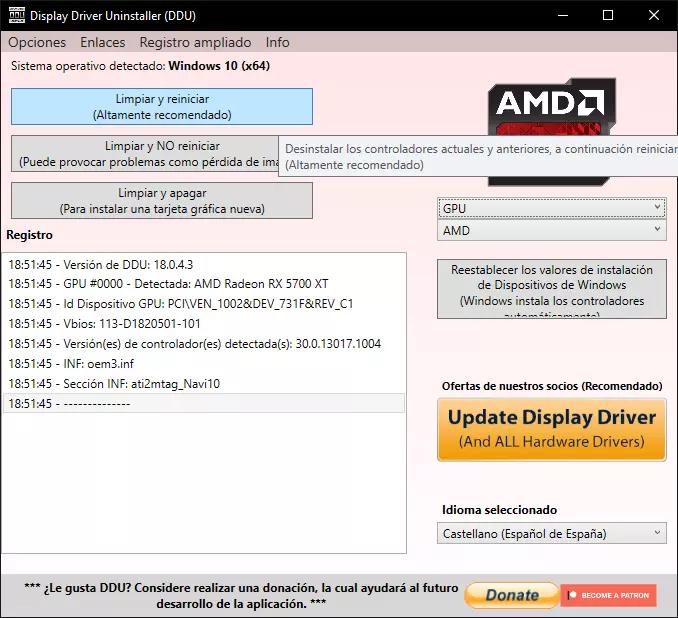Image resolution: width=678 pixels, height=618 pixels.
Task: Close the DDU window
Action: pyautogui.click(x=654, y=16)
